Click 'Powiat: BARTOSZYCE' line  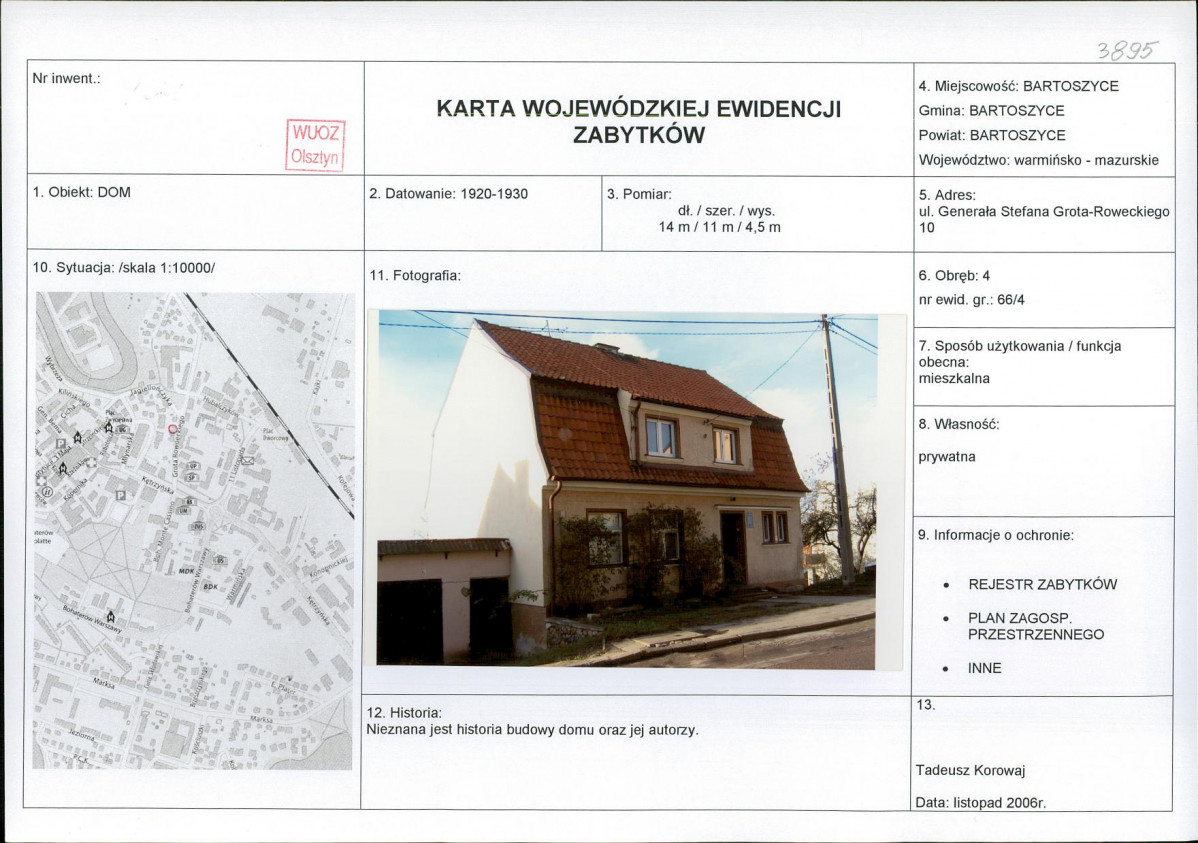click(992, 135)
